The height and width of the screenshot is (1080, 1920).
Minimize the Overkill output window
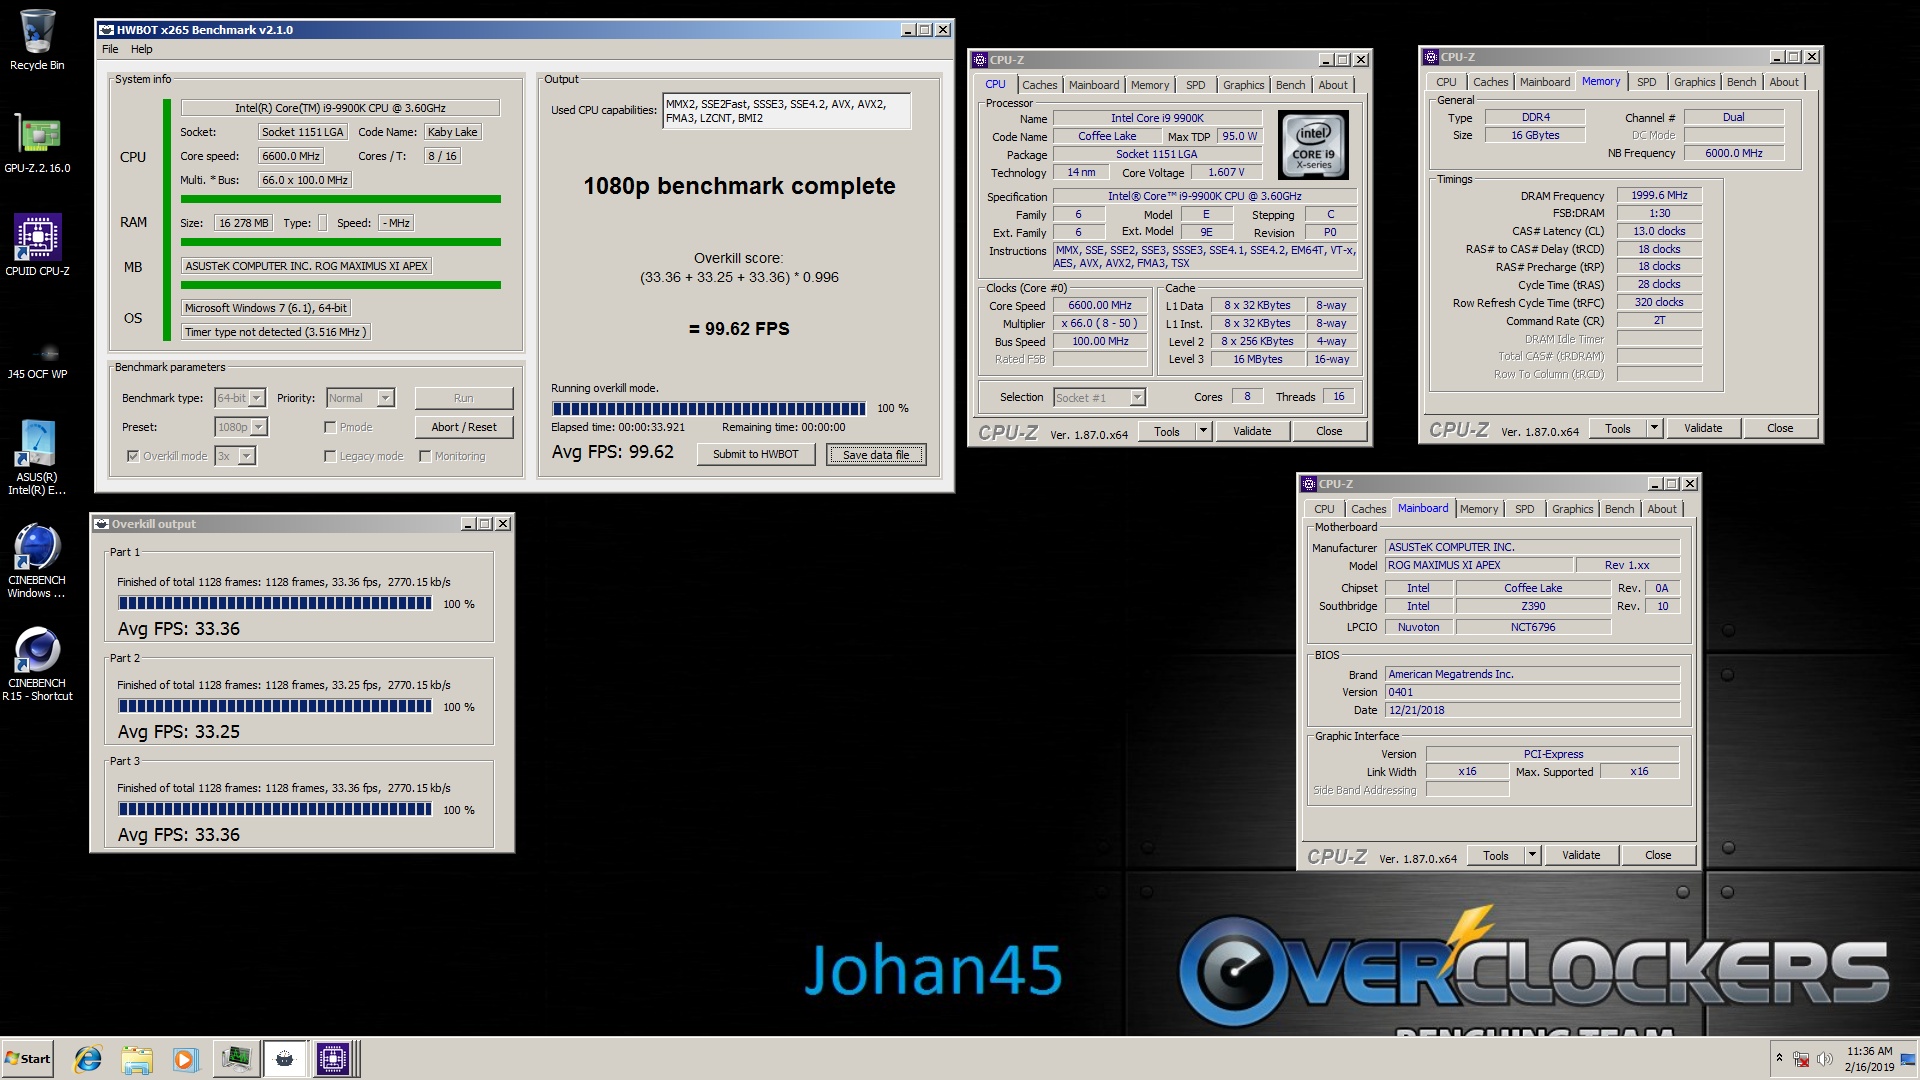click(x=468, y=524)
